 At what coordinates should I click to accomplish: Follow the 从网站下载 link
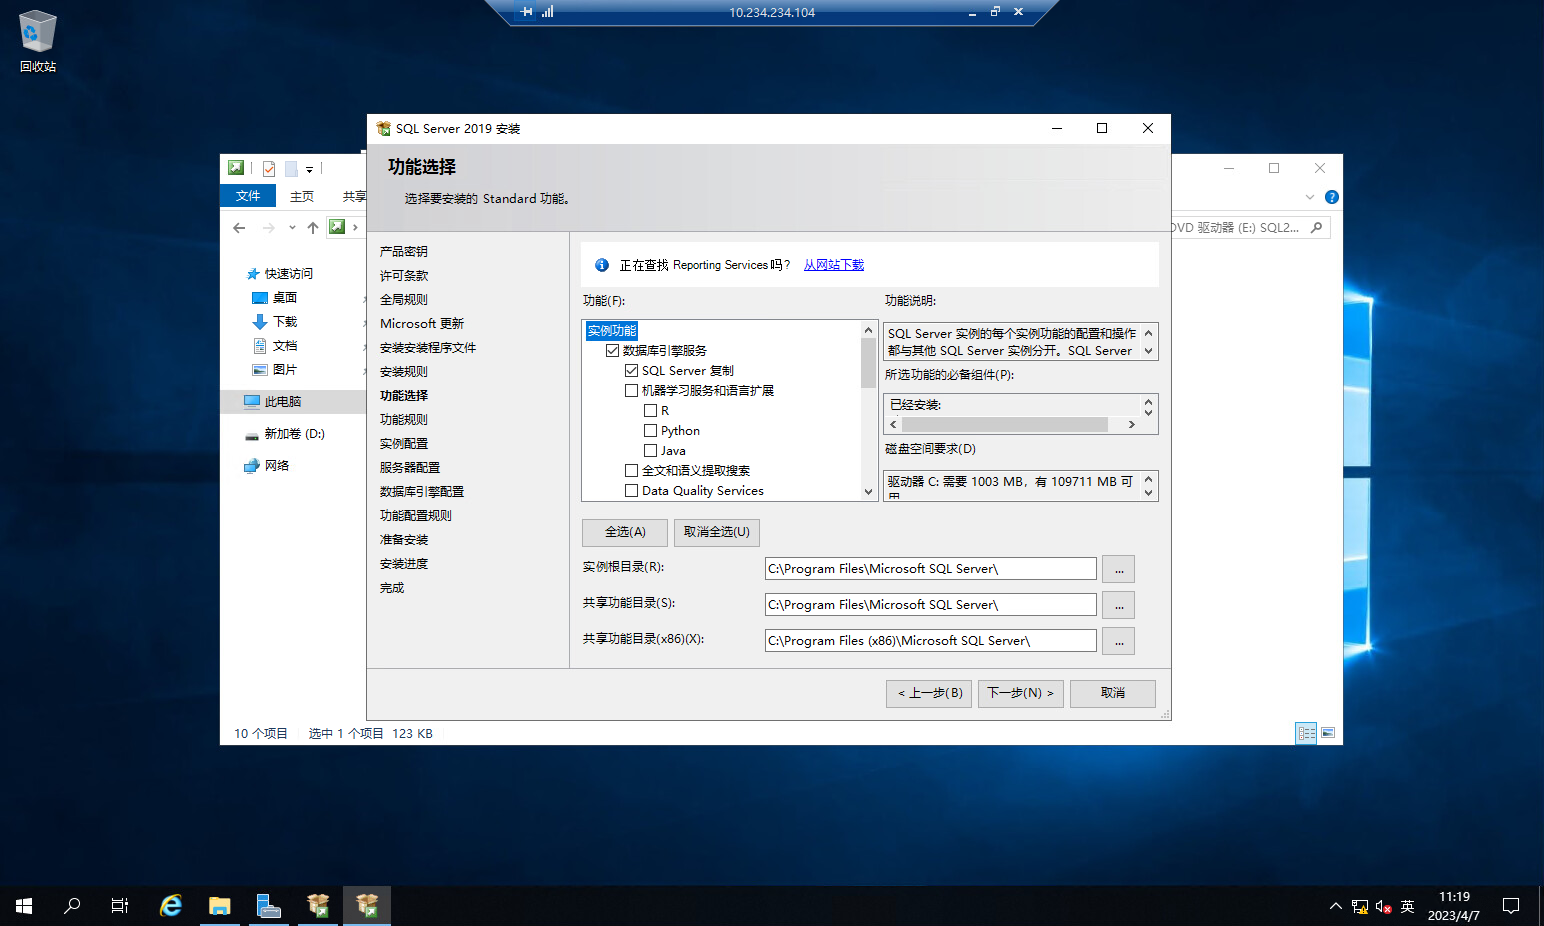click(833, 265)
